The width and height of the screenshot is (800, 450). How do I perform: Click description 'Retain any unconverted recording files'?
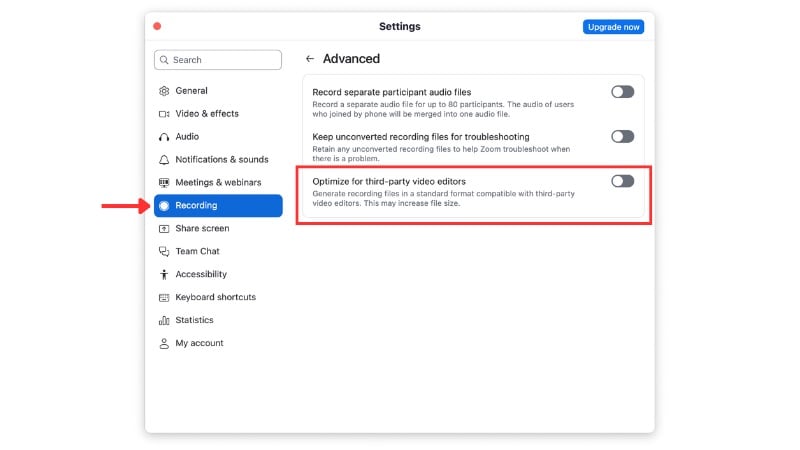point(441,154)
